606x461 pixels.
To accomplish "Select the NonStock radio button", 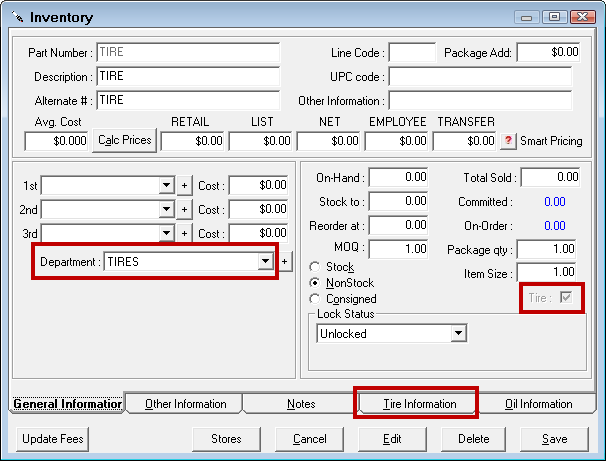I will (316, 283).
